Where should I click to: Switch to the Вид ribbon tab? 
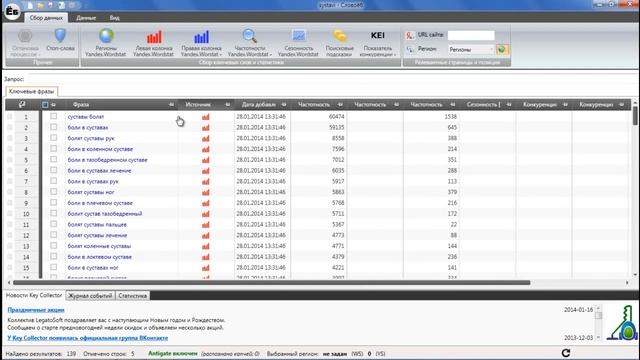[114, 18]
